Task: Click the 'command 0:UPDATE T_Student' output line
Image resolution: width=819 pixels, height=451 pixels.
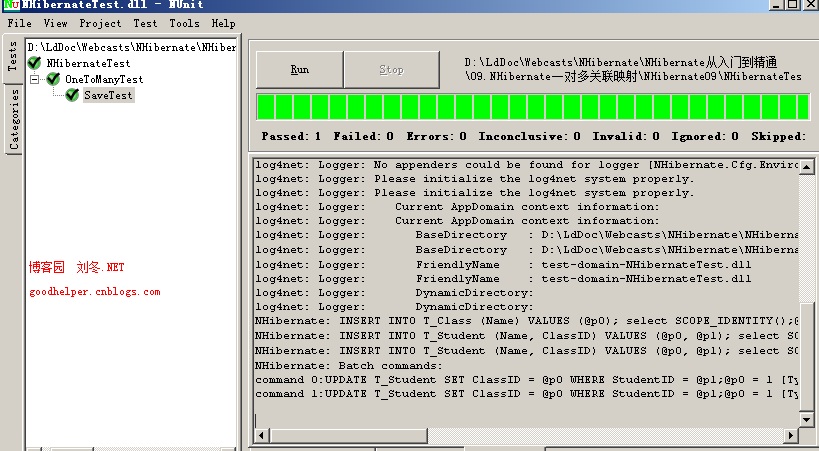Action: (x=526, y=380)
